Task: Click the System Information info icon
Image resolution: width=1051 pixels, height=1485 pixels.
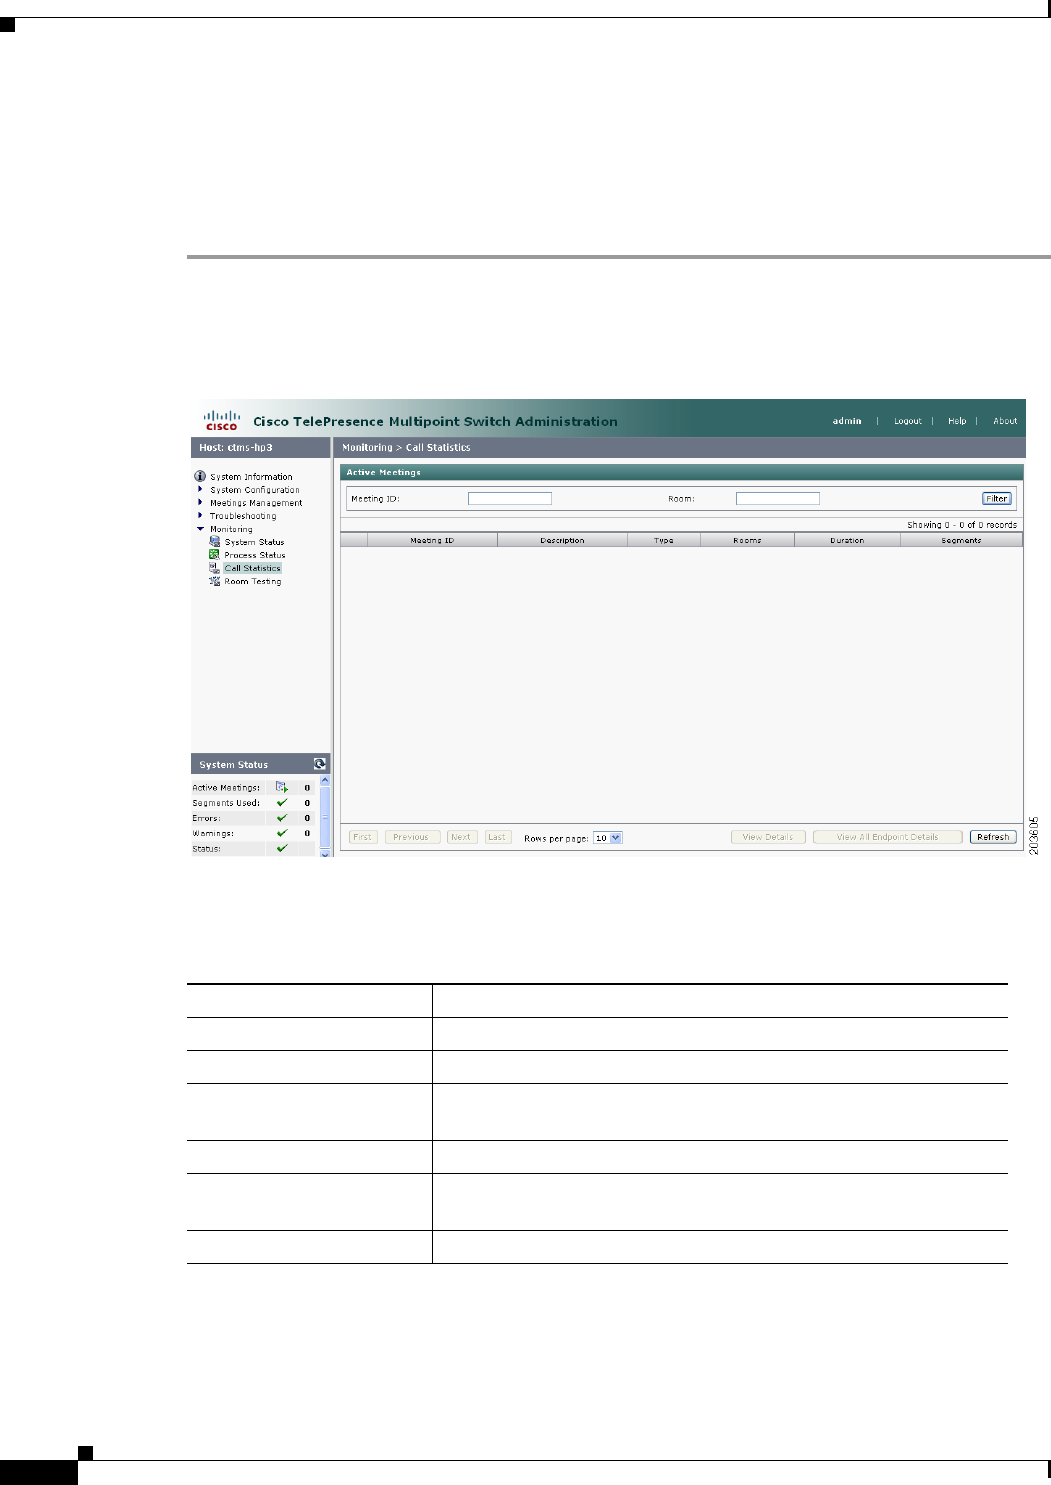Action: [x=200, y=476]
